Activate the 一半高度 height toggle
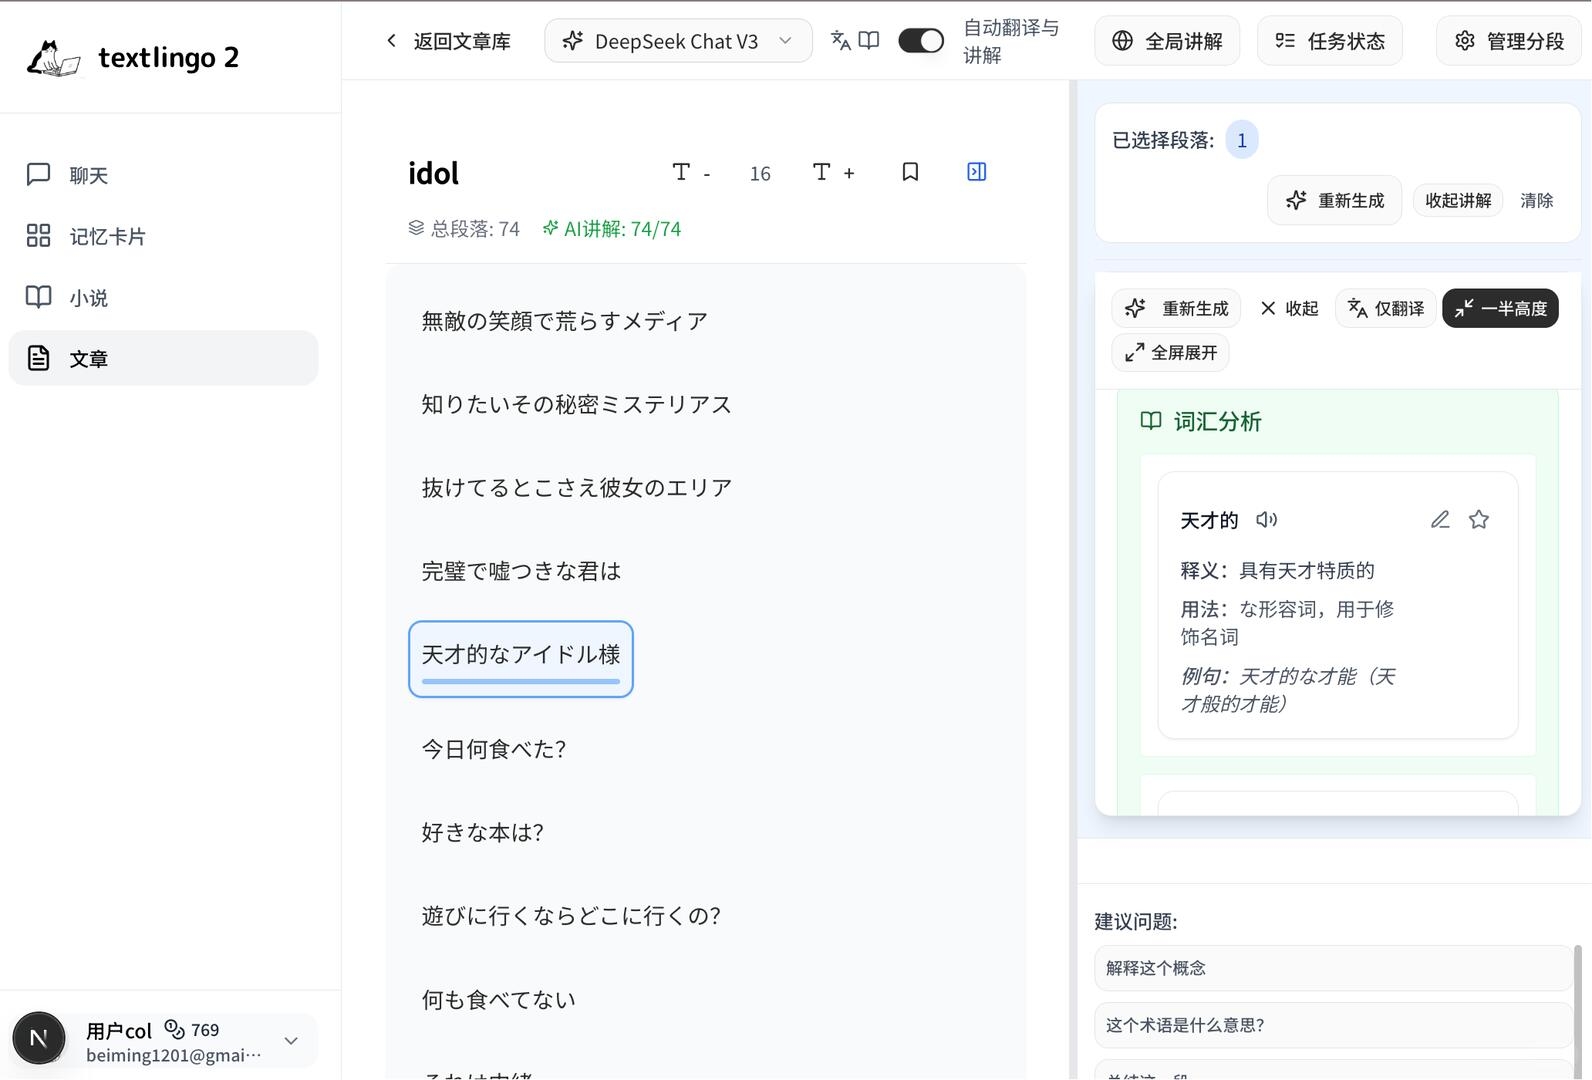This screenshot has width=1592, height=1080. coord(1500,308)
